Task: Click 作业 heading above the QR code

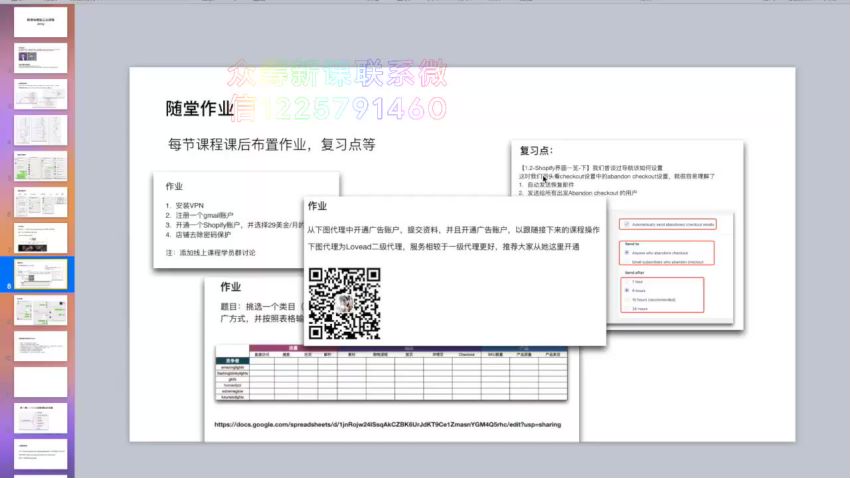Action: click(x=317, y=206)
